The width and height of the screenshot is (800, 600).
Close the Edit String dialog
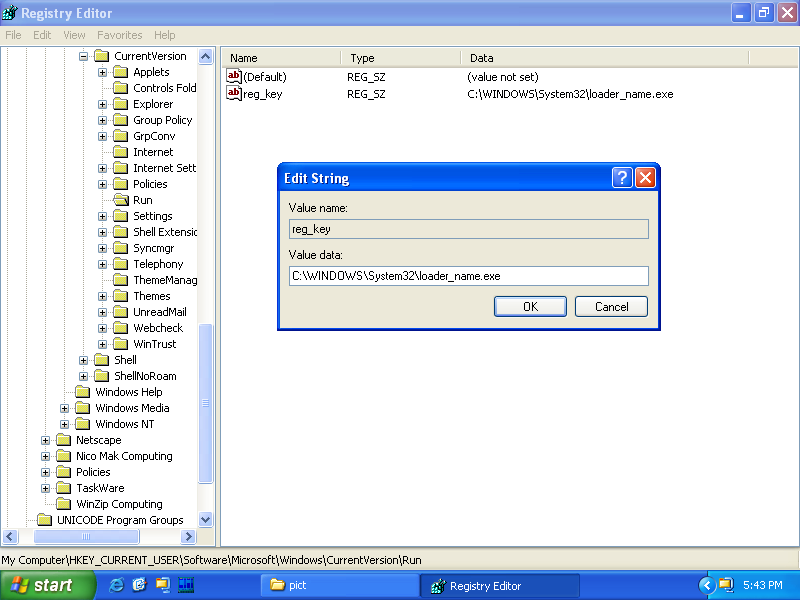click(645, 178)
